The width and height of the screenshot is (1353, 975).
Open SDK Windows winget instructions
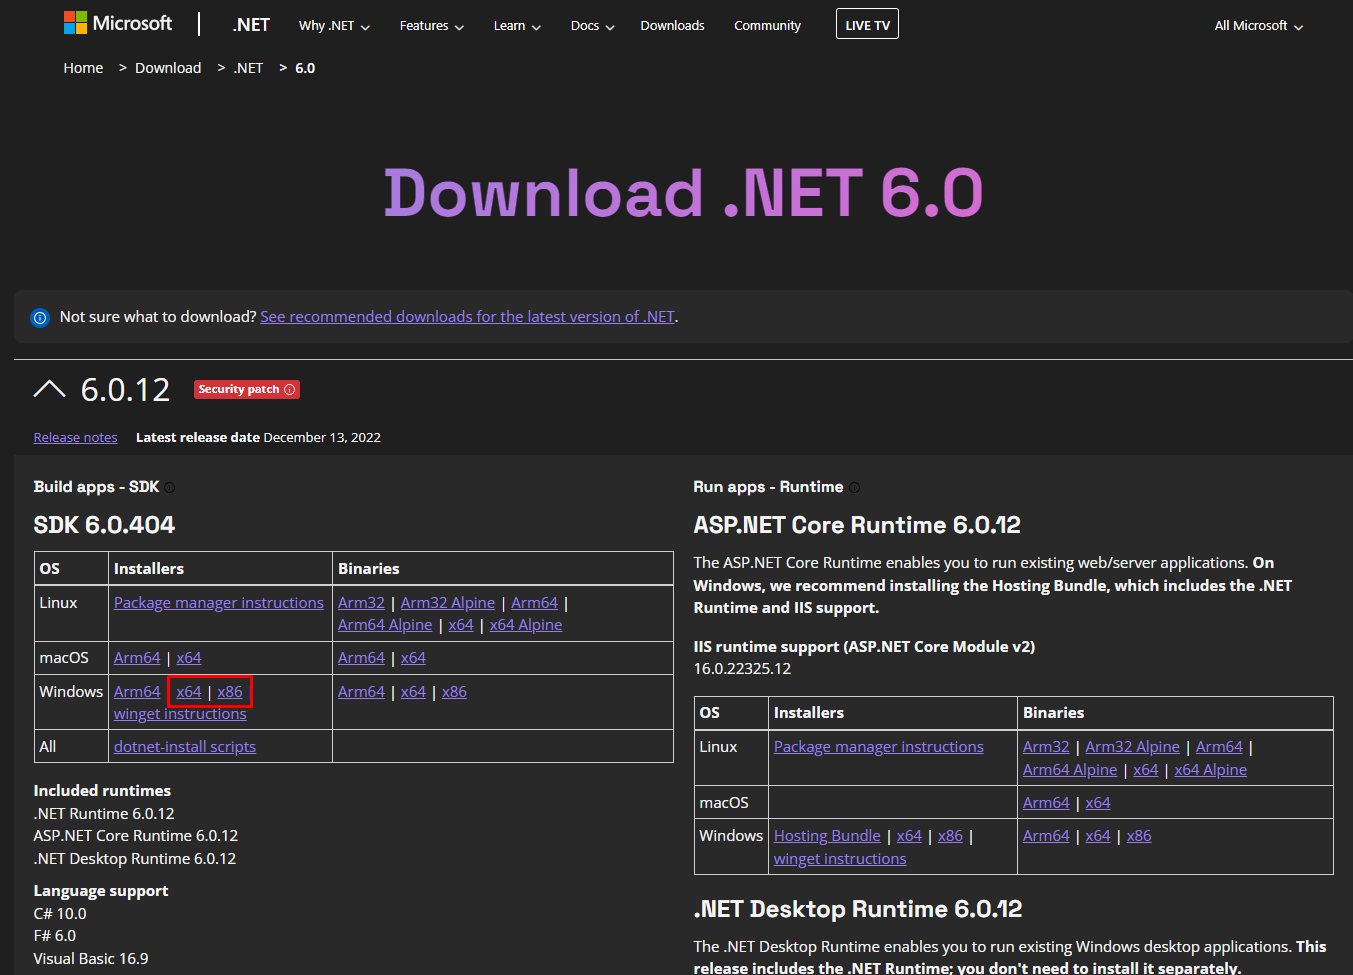tap(180, 714)
